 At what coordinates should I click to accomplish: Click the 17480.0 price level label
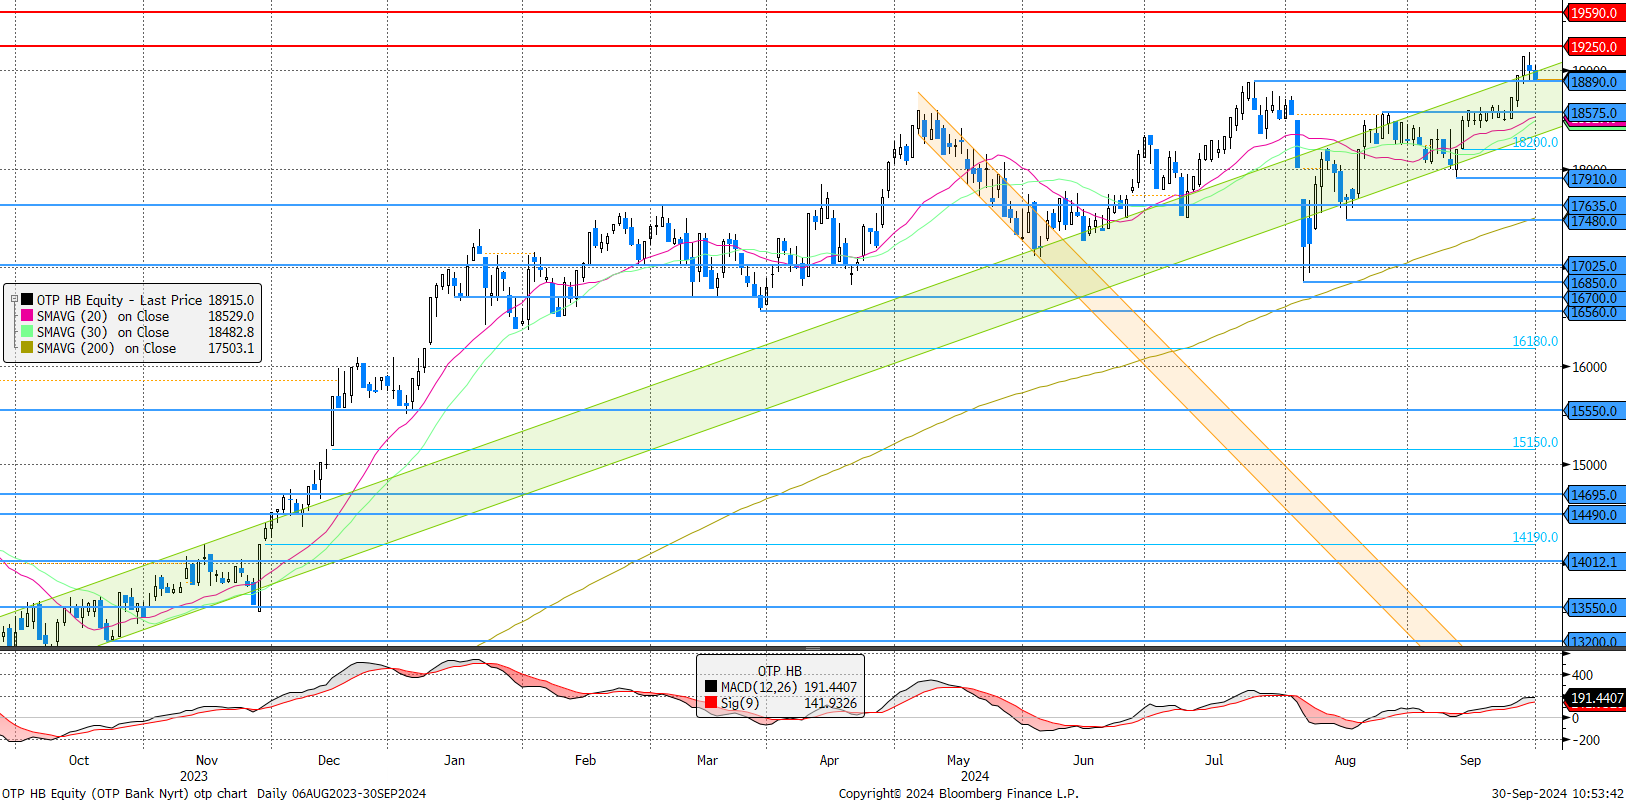[1594, 221]
